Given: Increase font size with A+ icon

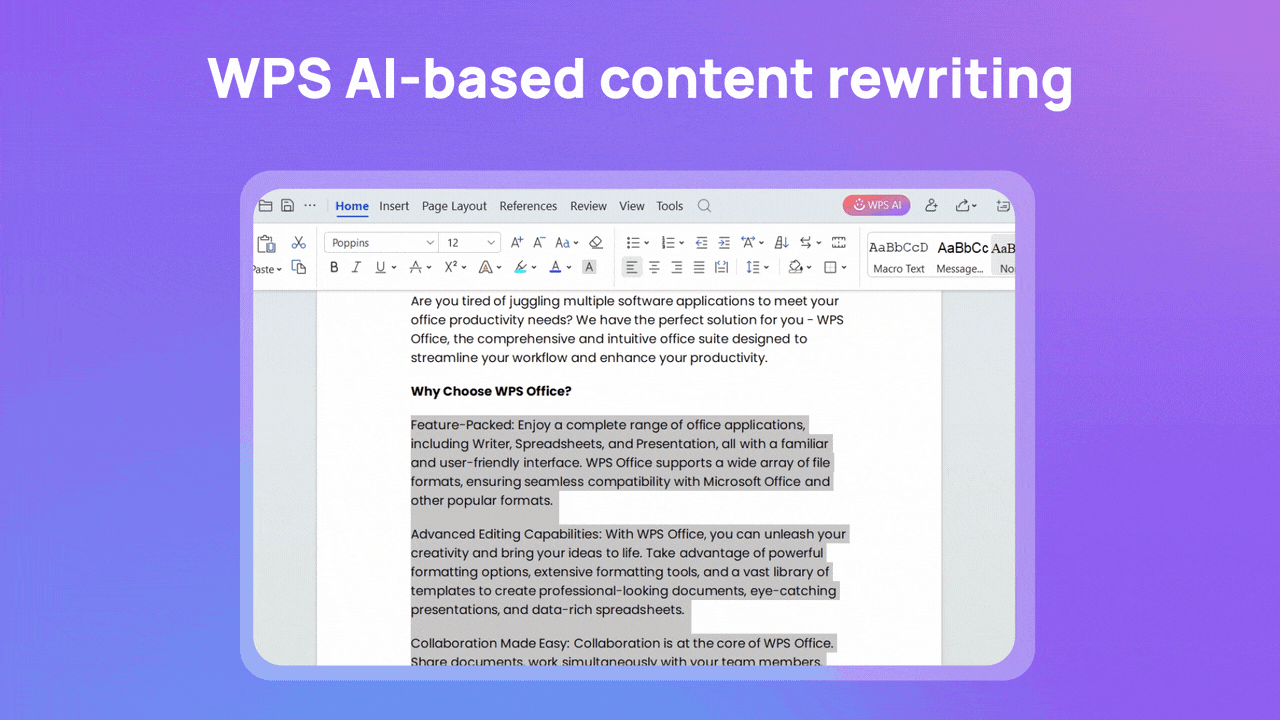Looking at the screenshot, I should point(517,243).
